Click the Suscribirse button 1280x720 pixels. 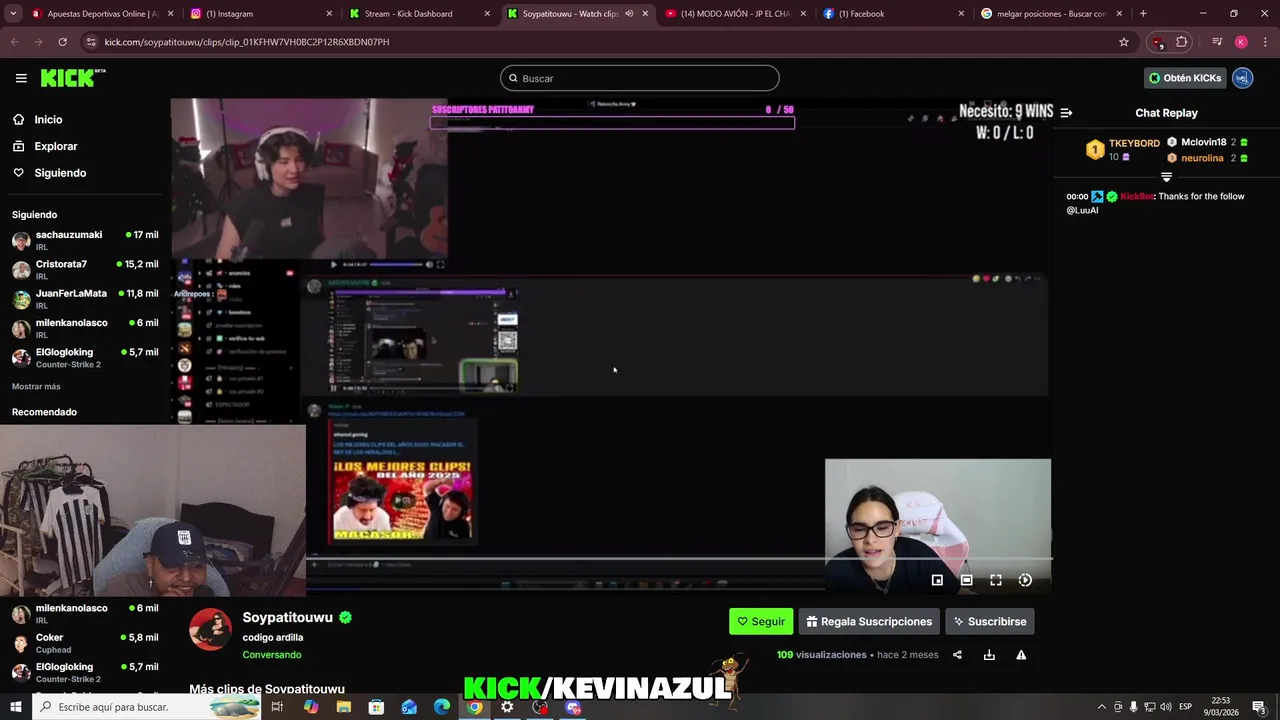click(x=990, y=621)
